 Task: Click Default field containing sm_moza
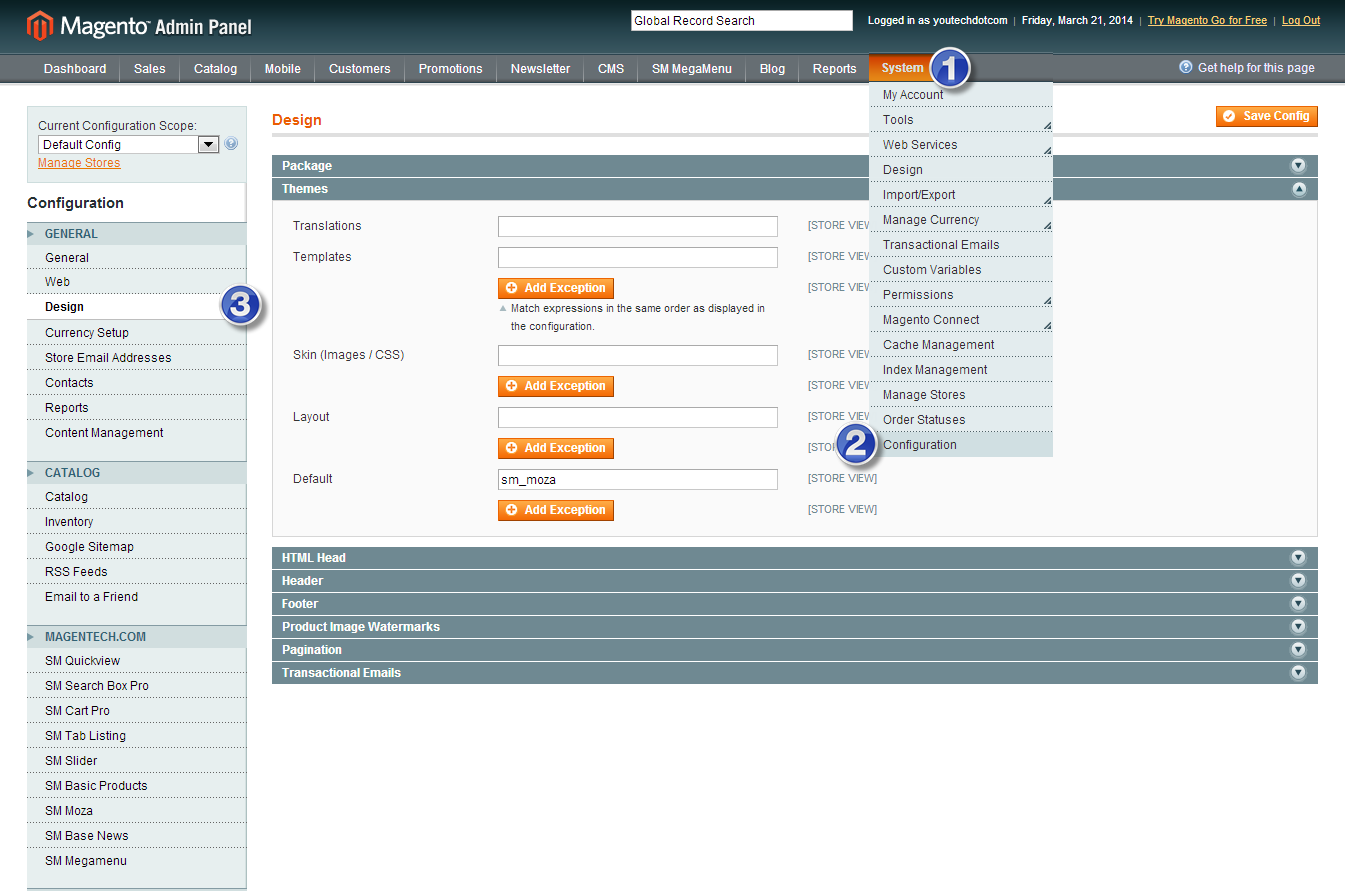pos(638,479)
